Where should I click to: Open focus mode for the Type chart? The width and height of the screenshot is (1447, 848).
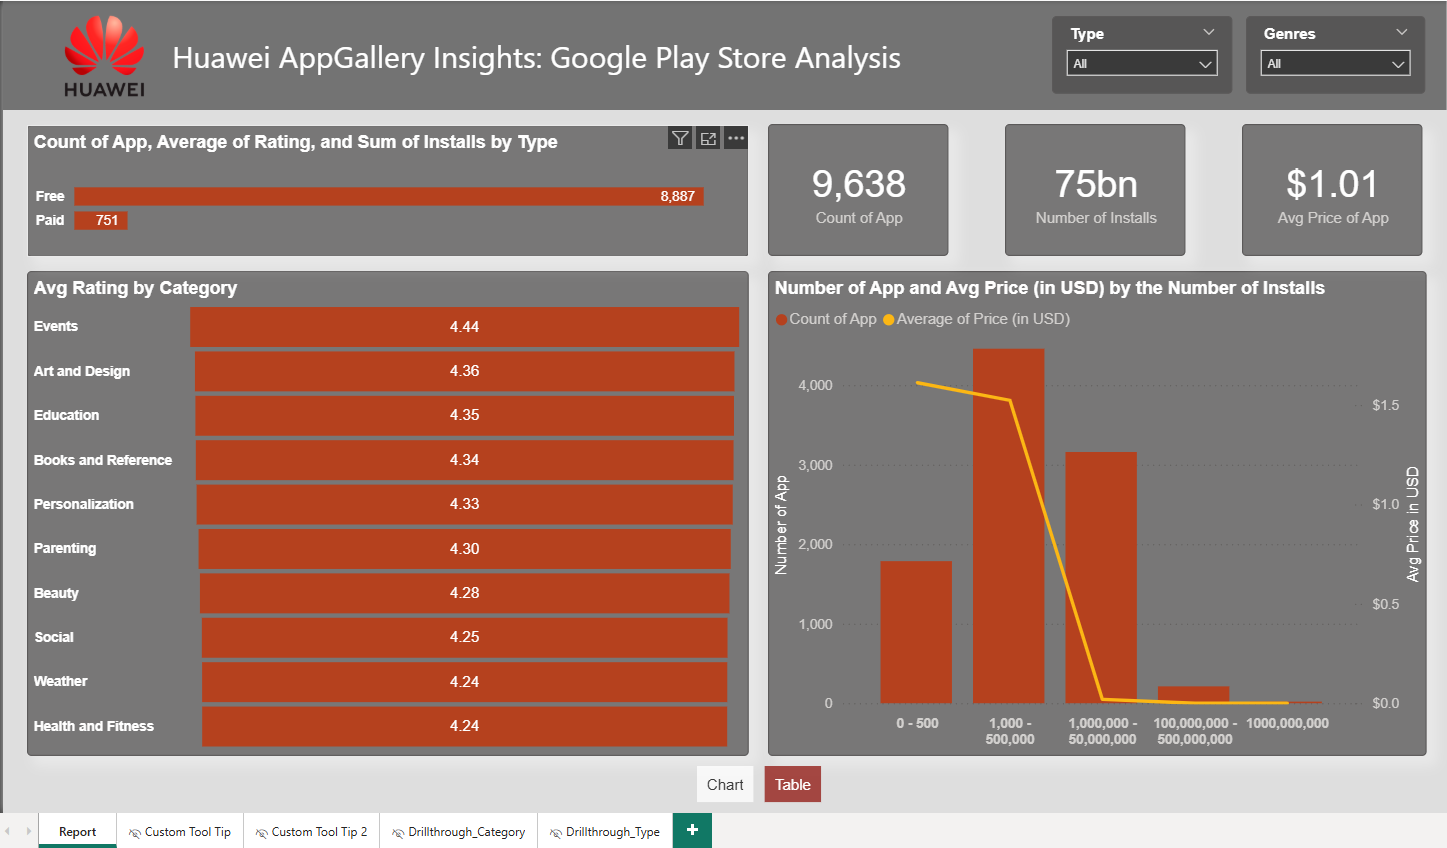(708, 139)
